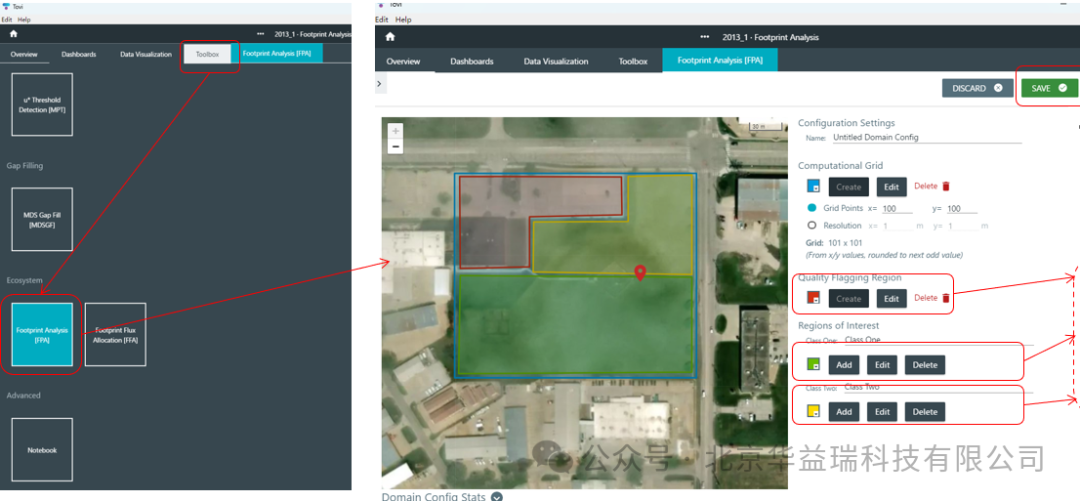The width and height of the screenshot is (1080, 501).
Task: Open the MDS Gap Fill [MDSGF] tile
Action: 42,218
